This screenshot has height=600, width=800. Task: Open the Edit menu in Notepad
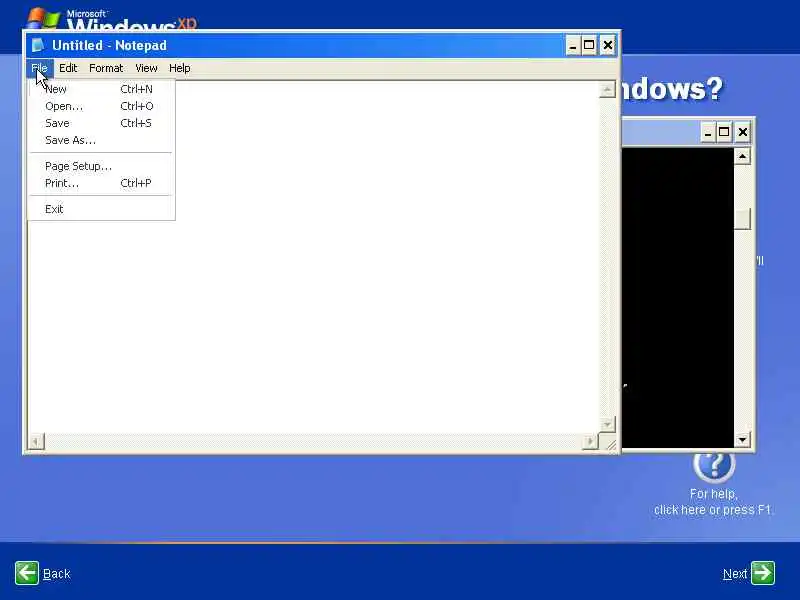tap(68, 68)
